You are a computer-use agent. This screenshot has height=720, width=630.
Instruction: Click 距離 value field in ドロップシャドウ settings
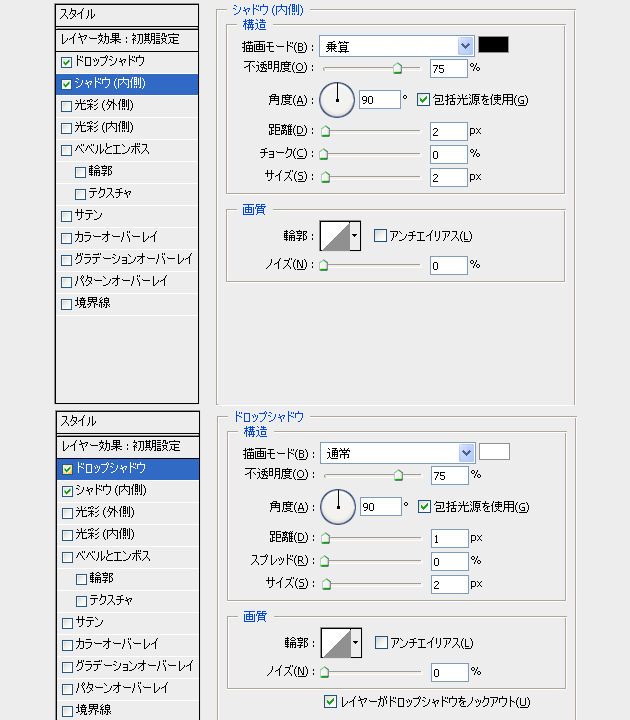click(x=450, y=539)
